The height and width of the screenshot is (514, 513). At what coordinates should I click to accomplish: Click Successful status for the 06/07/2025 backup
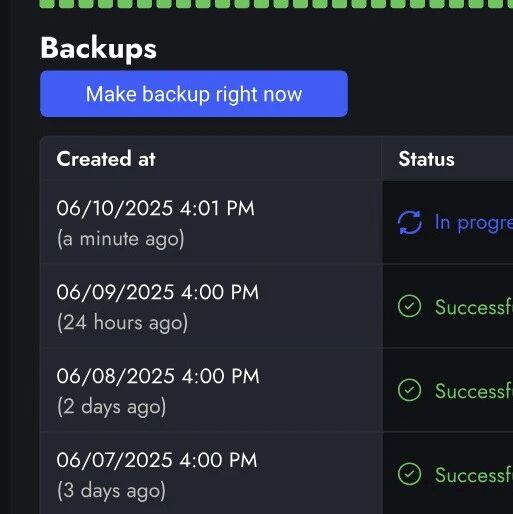[474, 475]
